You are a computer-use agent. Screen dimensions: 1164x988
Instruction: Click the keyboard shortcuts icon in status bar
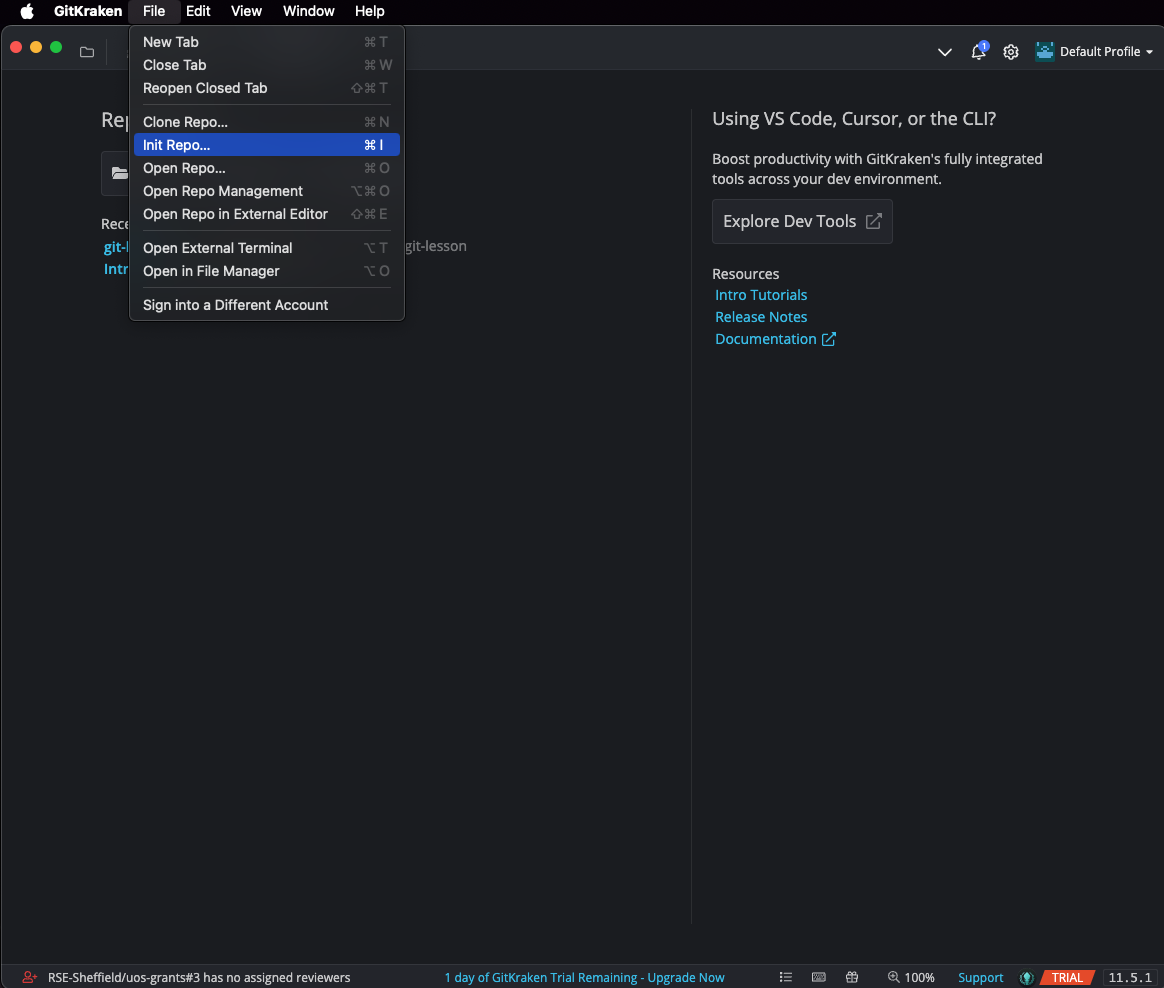click(x=819, y=977)
